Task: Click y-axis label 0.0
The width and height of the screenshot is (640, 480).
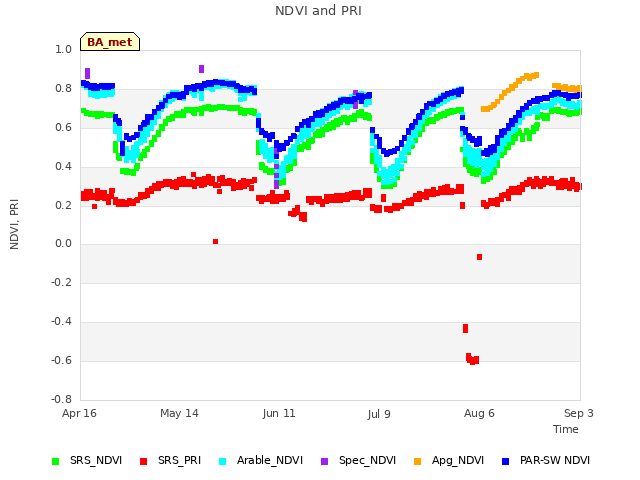Action: coord(63,244)
